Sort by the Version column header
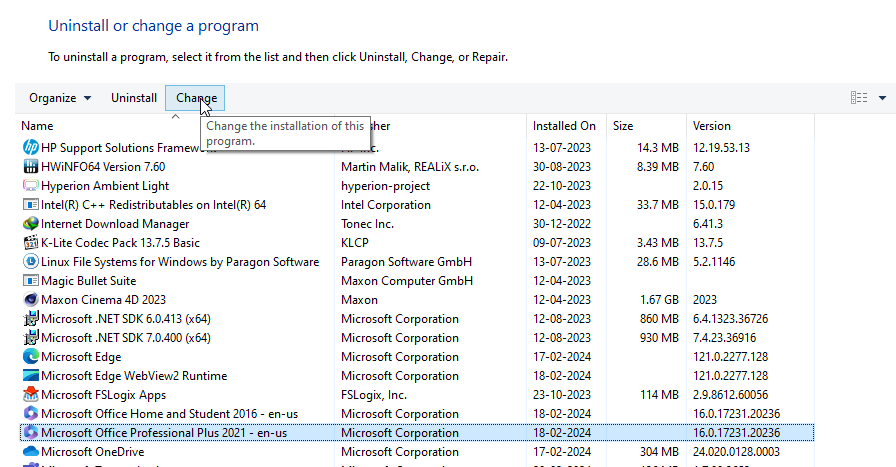The image size is (896, 467). pos(711,126)
